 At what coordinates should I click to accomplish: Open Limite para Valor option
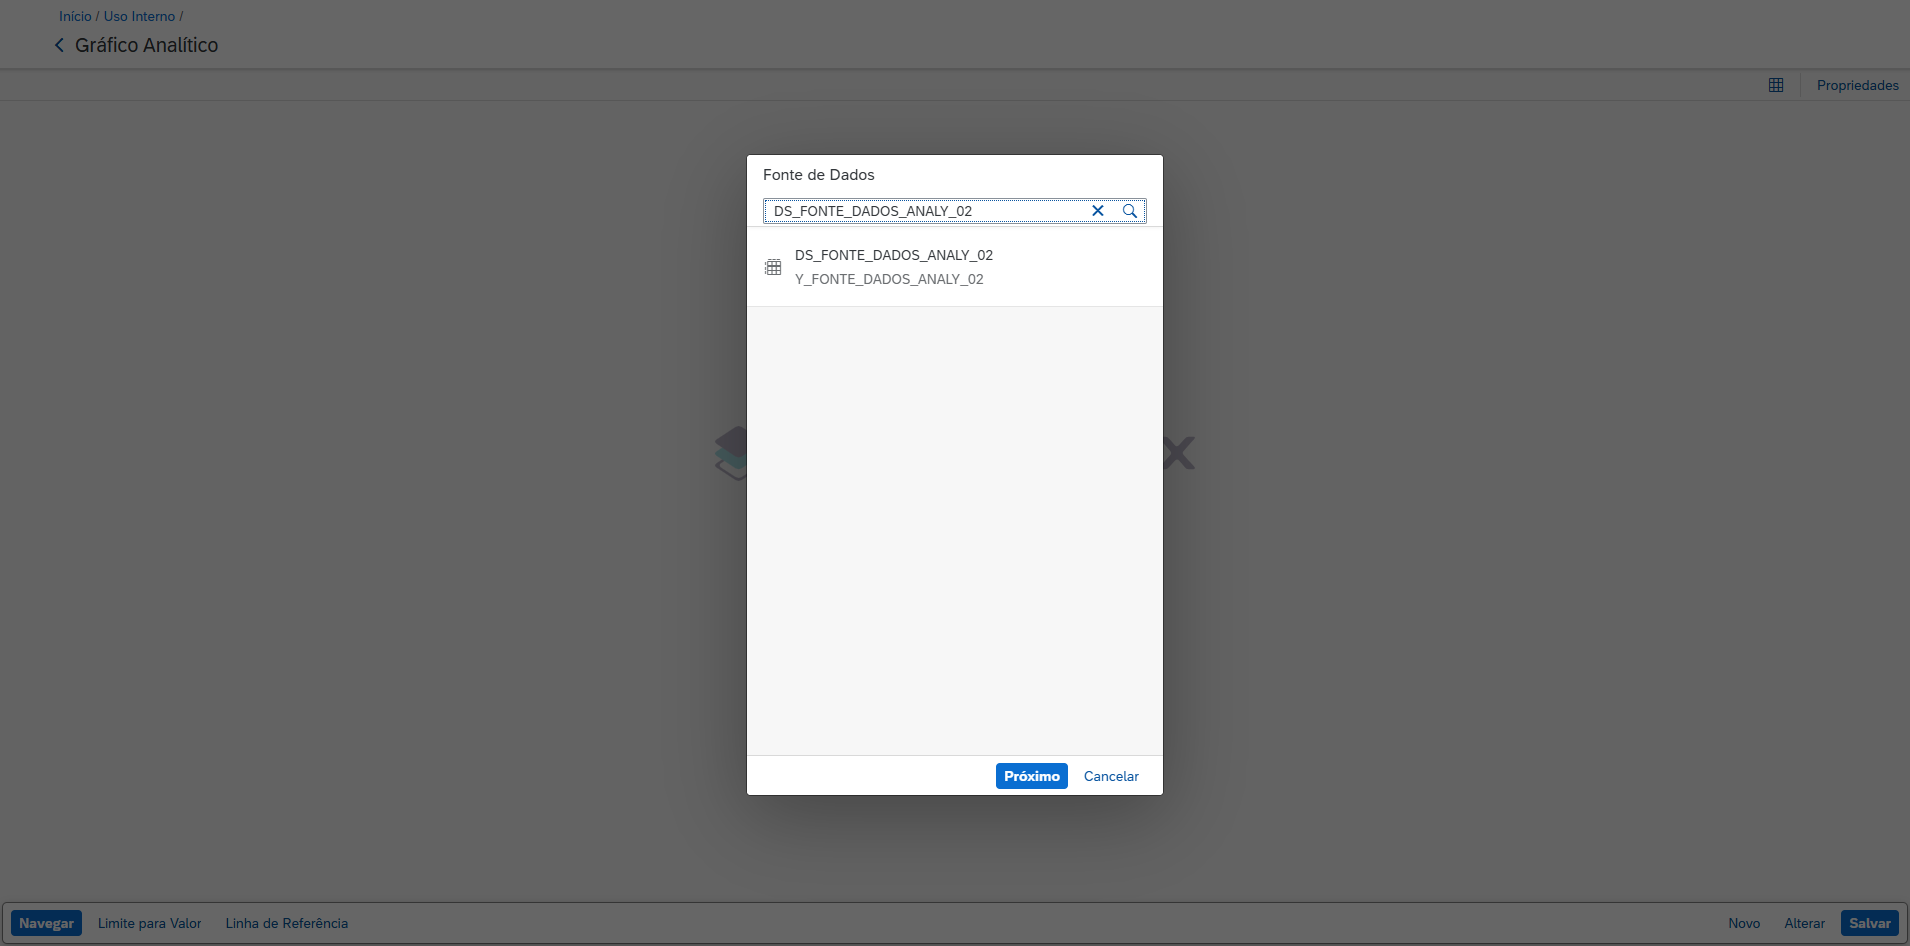pos(150,923)
